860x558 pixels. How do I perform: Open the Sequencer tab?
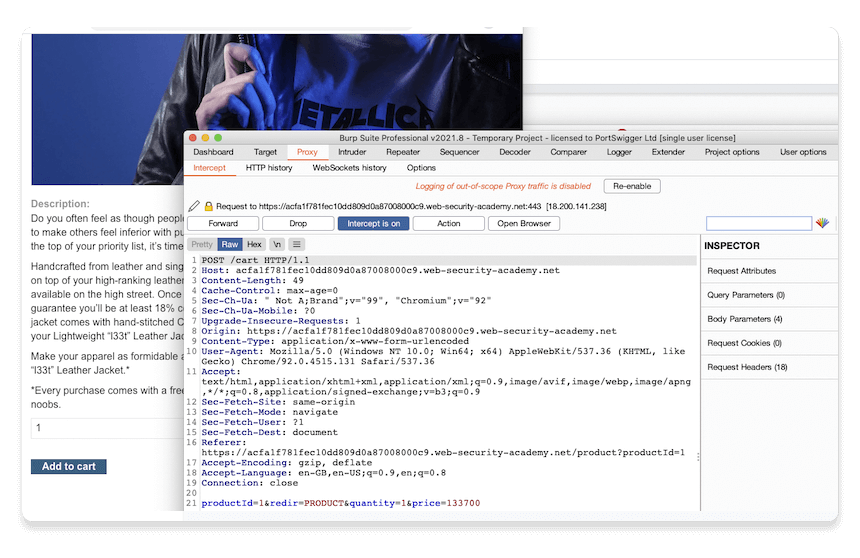pyautogui.click(x=460, y=152)
